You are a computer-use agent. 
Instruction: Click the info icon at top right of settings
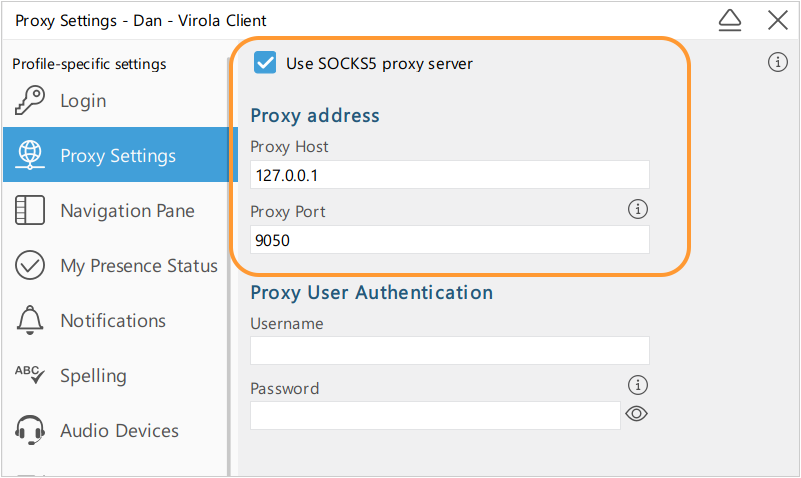(778, 62)
